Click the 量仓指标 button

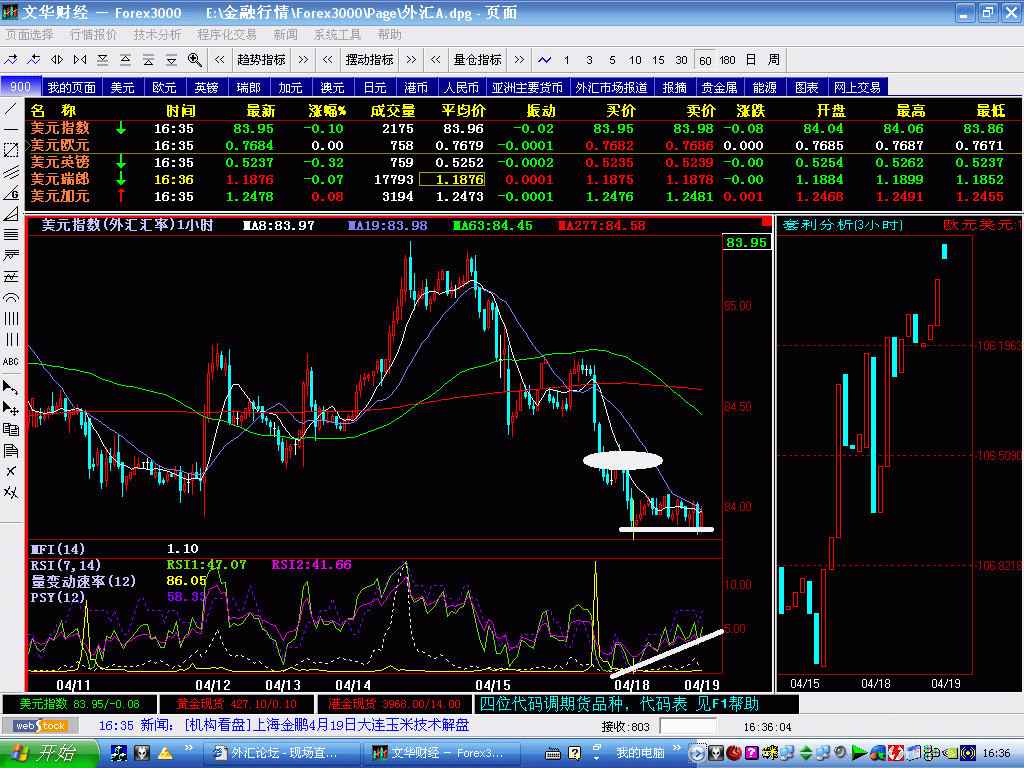click(477, 59)
